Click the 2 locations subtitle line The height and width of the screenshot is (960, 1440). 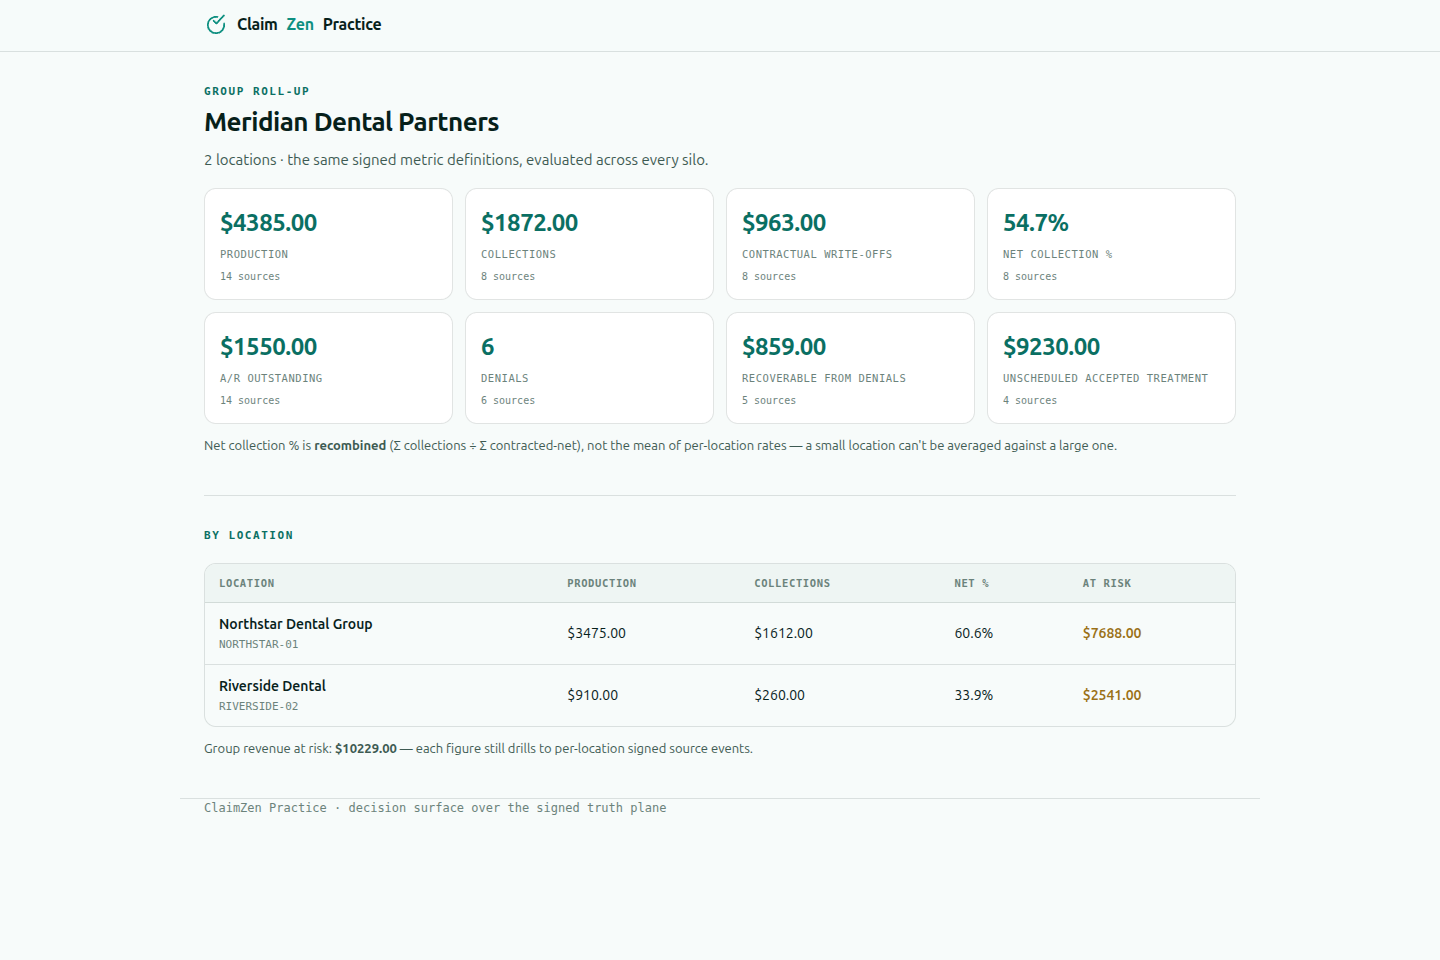(456, 160)
